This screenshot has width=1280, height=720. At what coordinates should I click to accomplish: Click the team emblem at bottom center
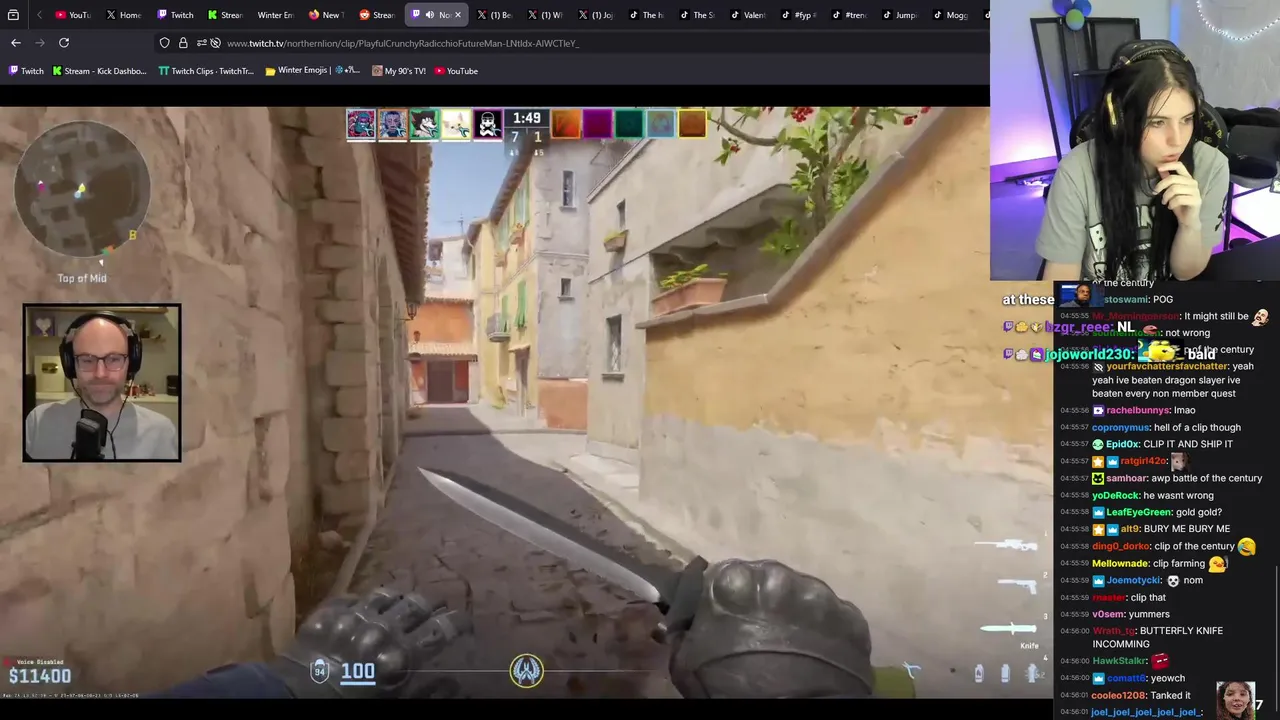click(527, 671)
